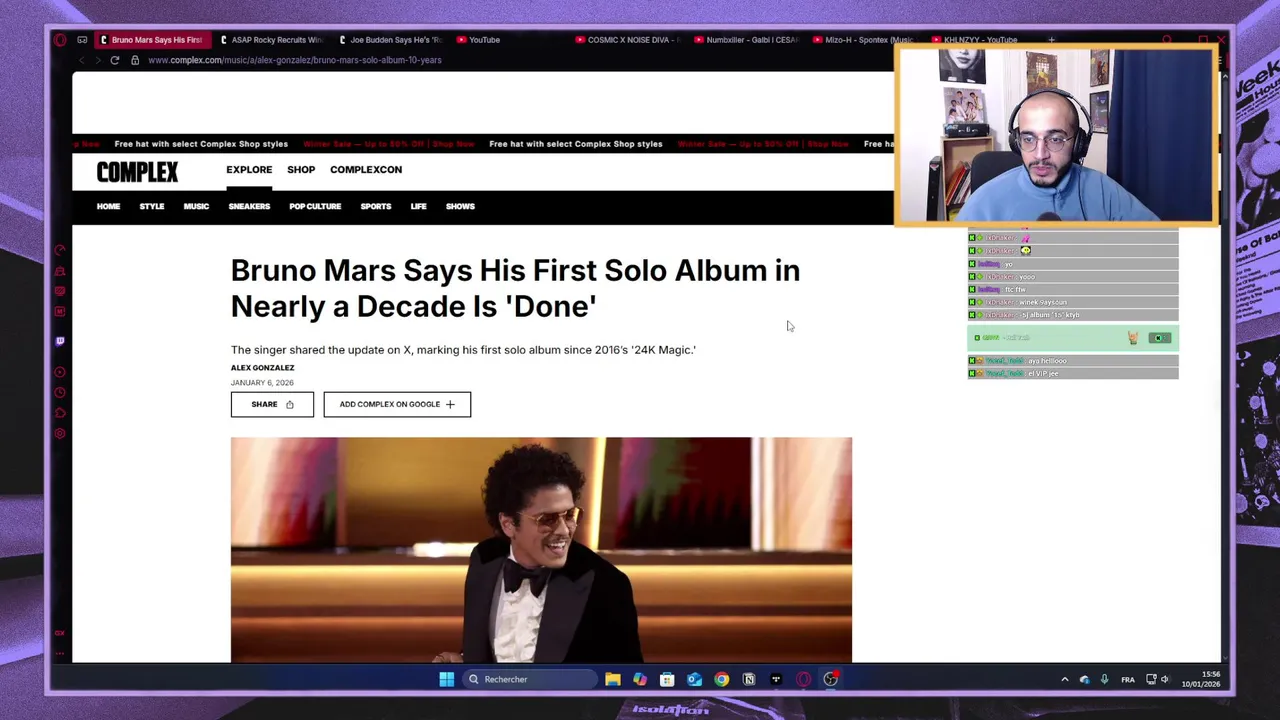Go to the HOME section

108,206
